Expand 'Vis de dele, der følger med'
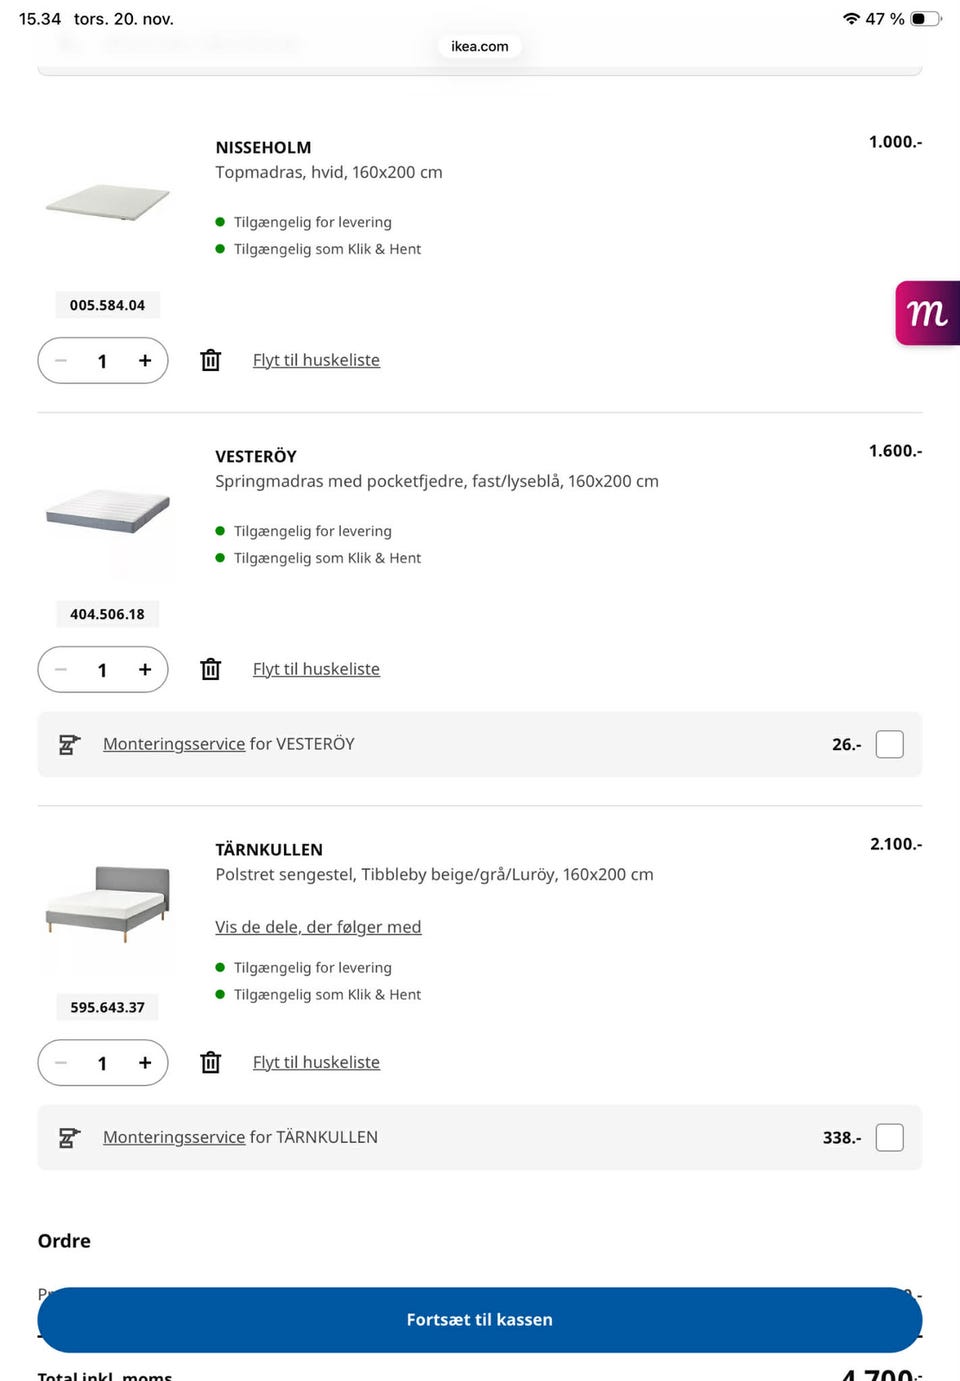The image size is (960, 1381). pos(318,927)
